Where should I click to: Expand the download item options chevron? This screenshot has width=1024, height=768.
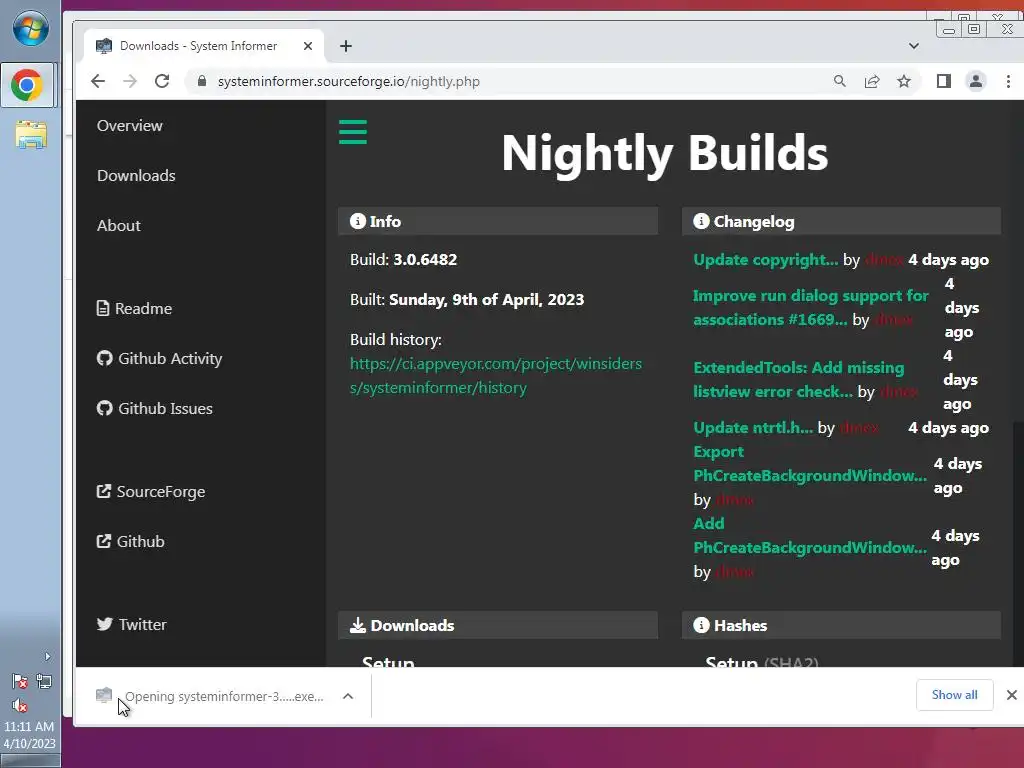click(348, 696)
